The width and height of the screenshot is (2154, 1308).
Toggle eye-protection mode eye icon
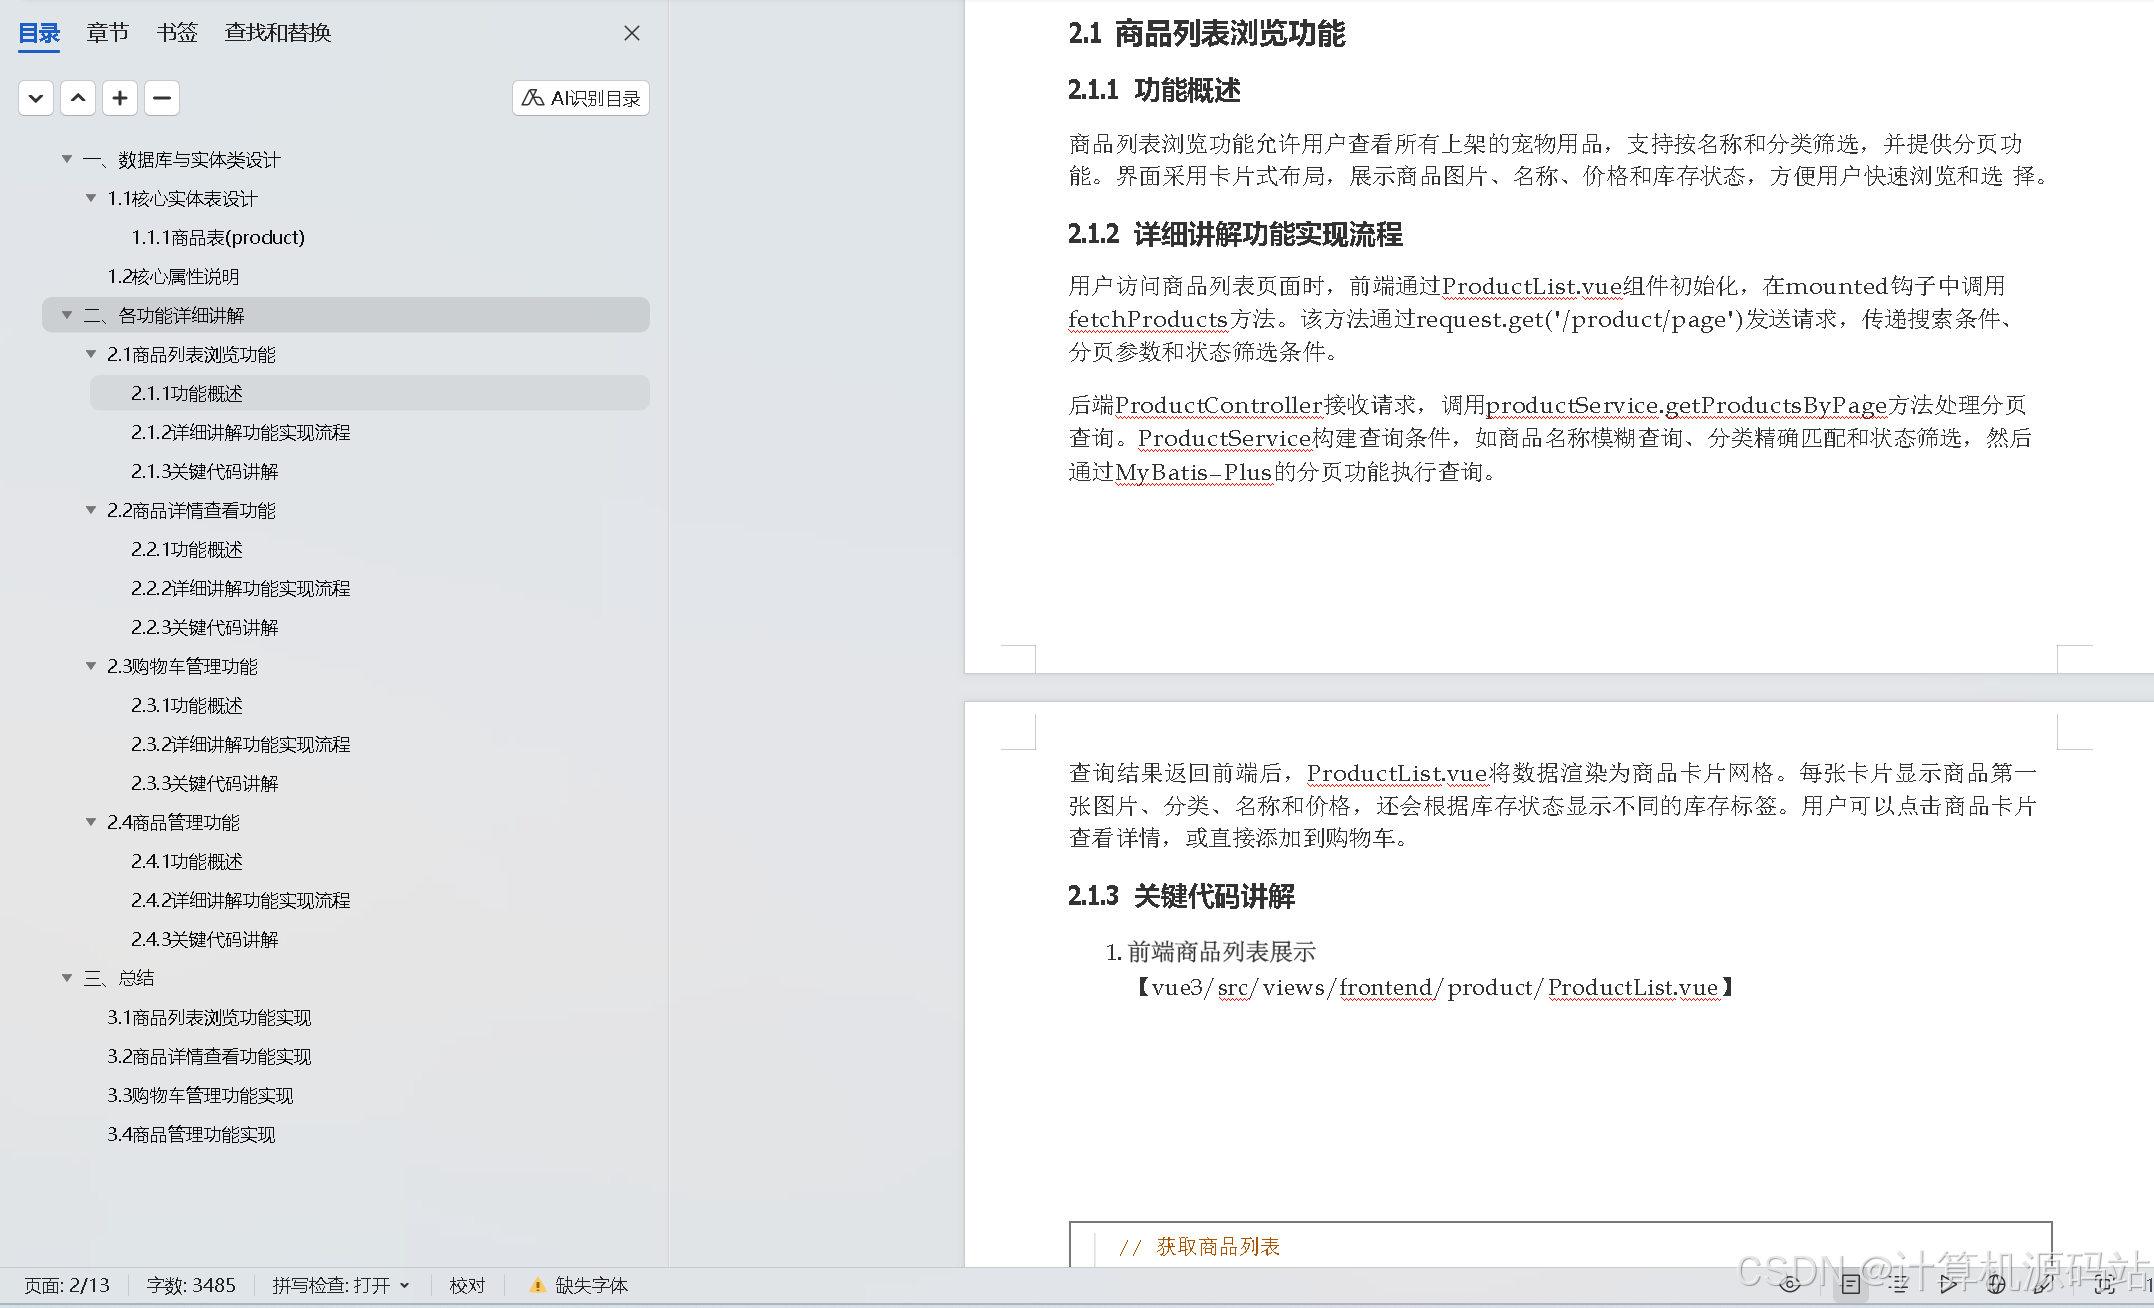[1790, 1284]
